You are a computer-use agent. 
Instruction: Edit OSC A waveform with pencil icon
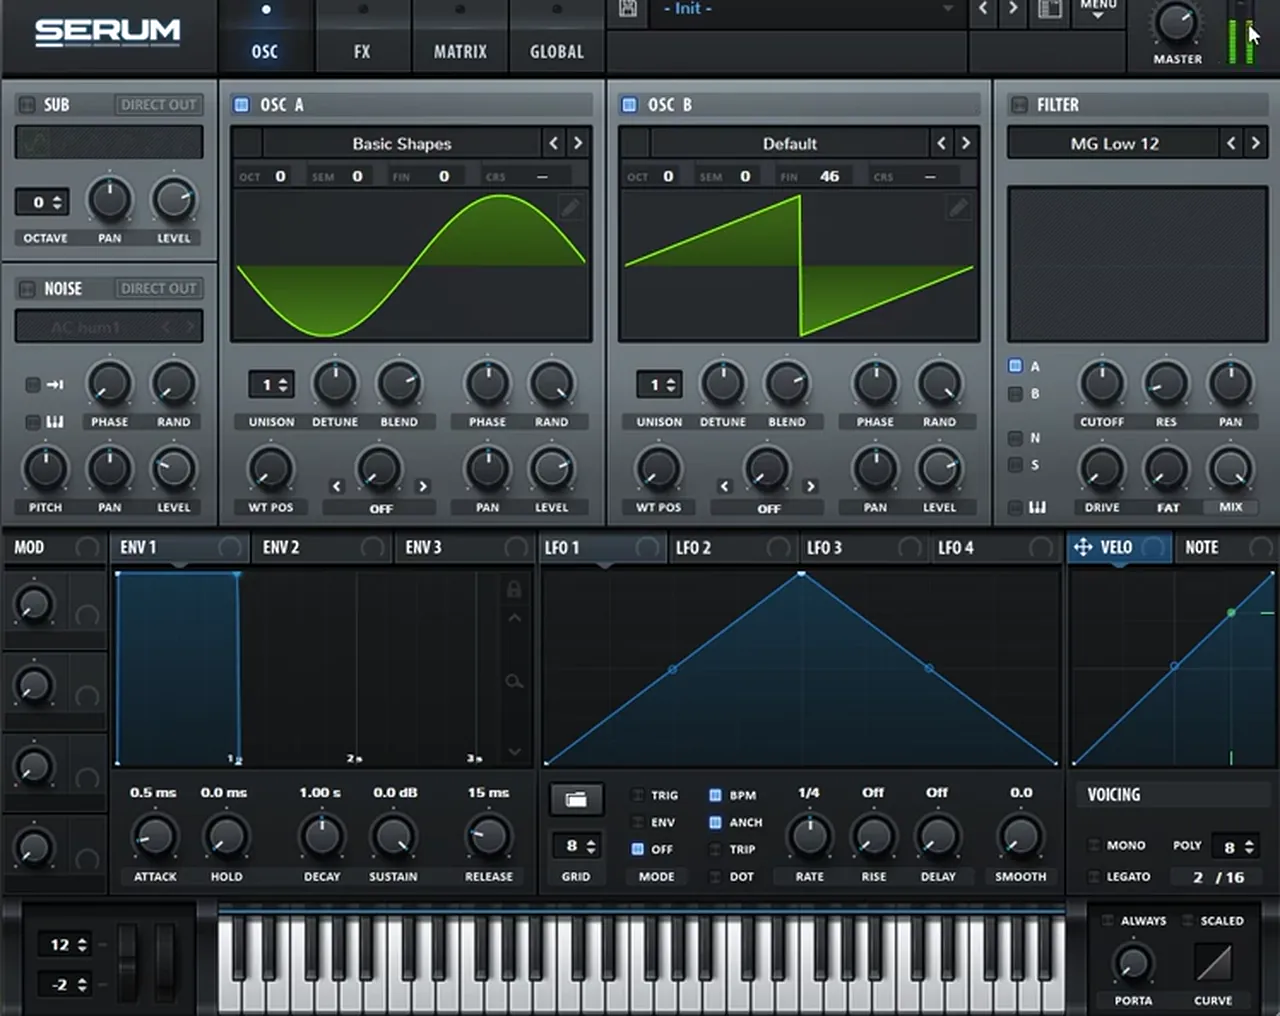569,207
